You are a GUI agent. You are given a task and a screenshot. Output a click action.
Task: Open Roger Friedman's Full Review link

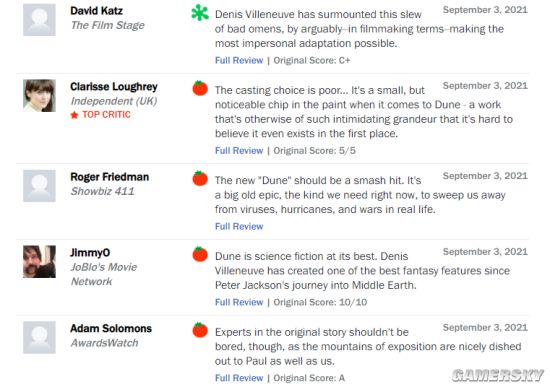239,226
